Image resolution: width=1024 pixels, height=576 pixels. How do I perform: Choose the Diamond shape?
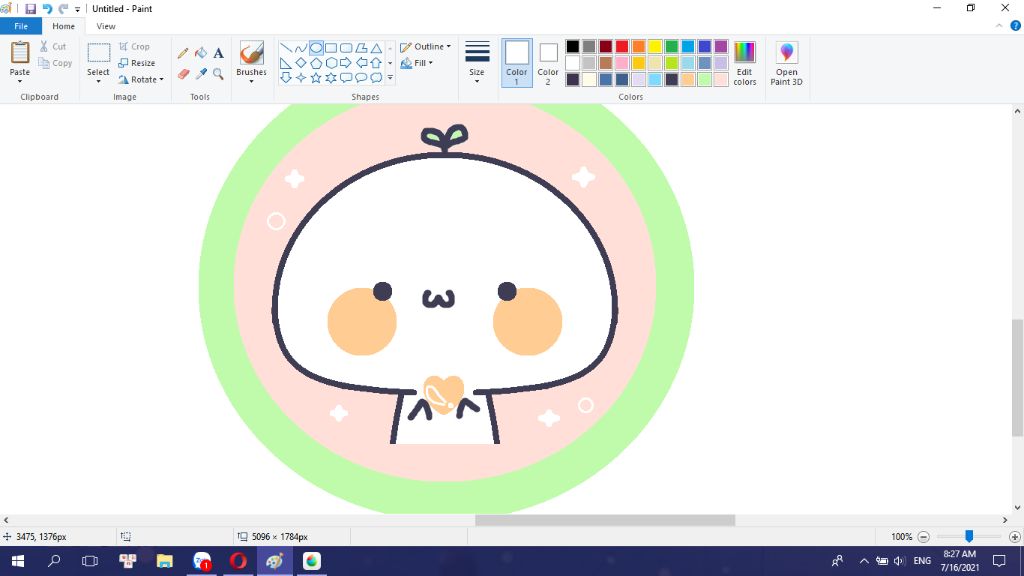301,63
